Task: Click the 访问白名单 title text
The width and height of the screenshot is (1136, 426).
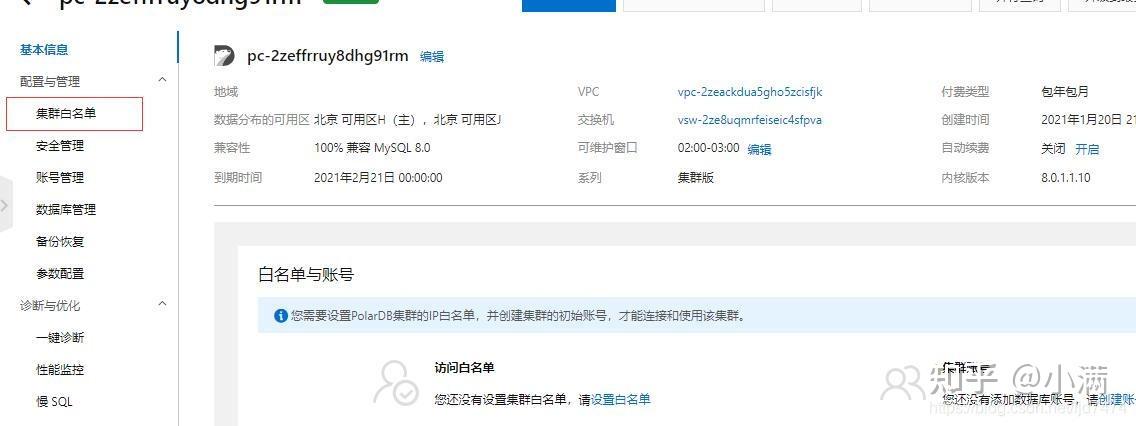Action: (x=464, y=368)
